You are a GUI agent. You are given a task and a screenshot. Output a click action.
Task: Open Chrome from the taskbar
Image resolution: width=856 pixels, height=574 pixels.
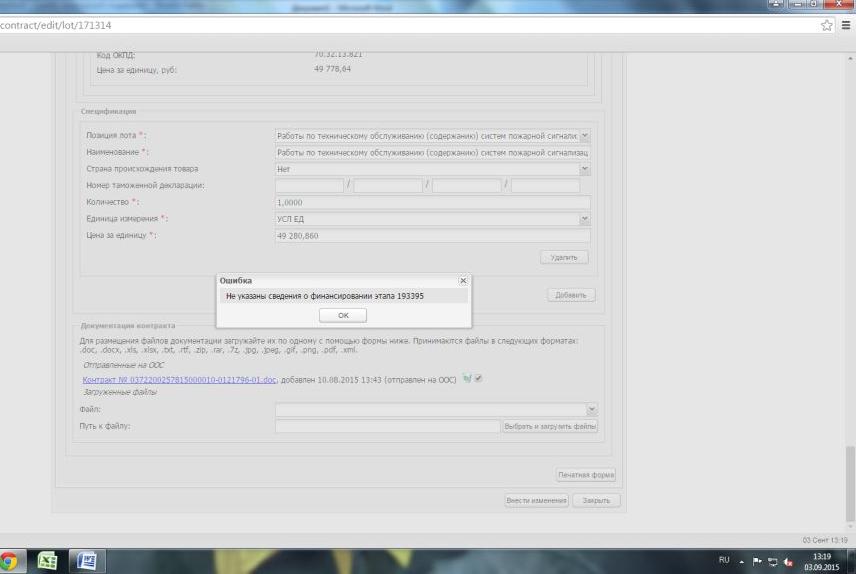pyautogui.click(x=9, y=561)
